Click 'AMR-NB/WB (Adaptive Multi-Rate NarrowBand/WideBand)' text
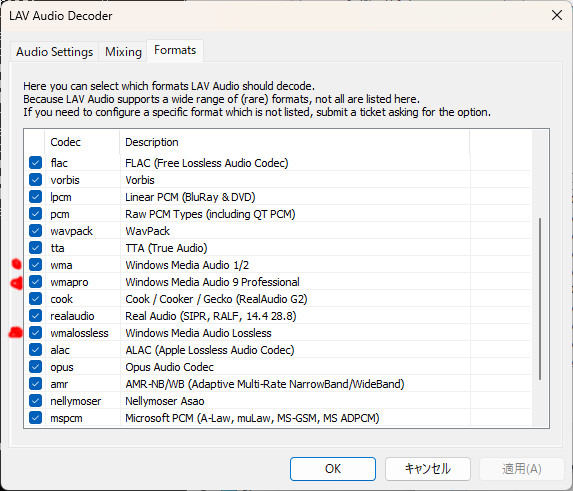The height and width of the screenshot is (491, 573). pyautogui.click(x=265, y=384)
